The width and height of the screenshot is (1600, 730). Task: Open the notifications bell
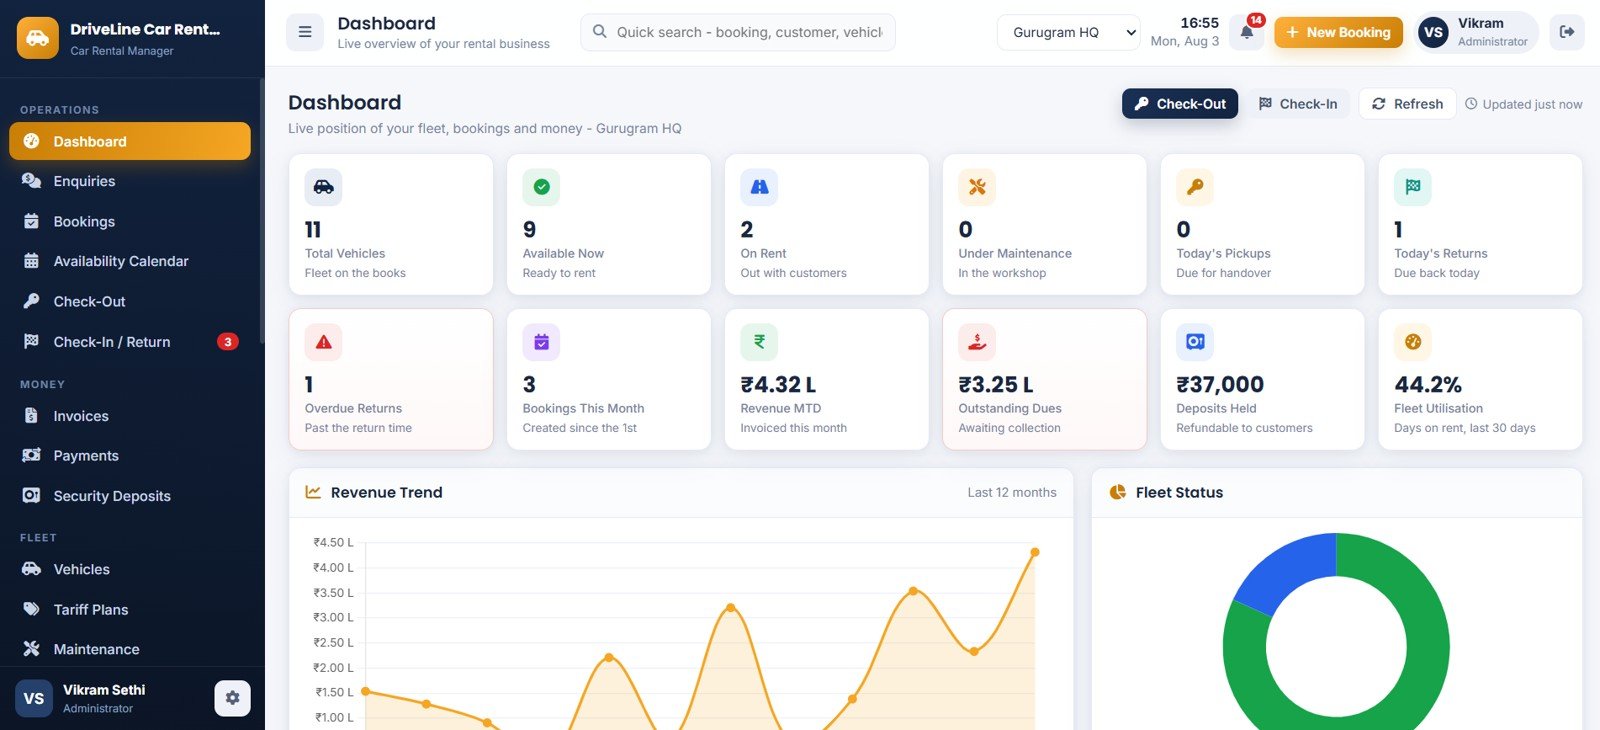1247,32
